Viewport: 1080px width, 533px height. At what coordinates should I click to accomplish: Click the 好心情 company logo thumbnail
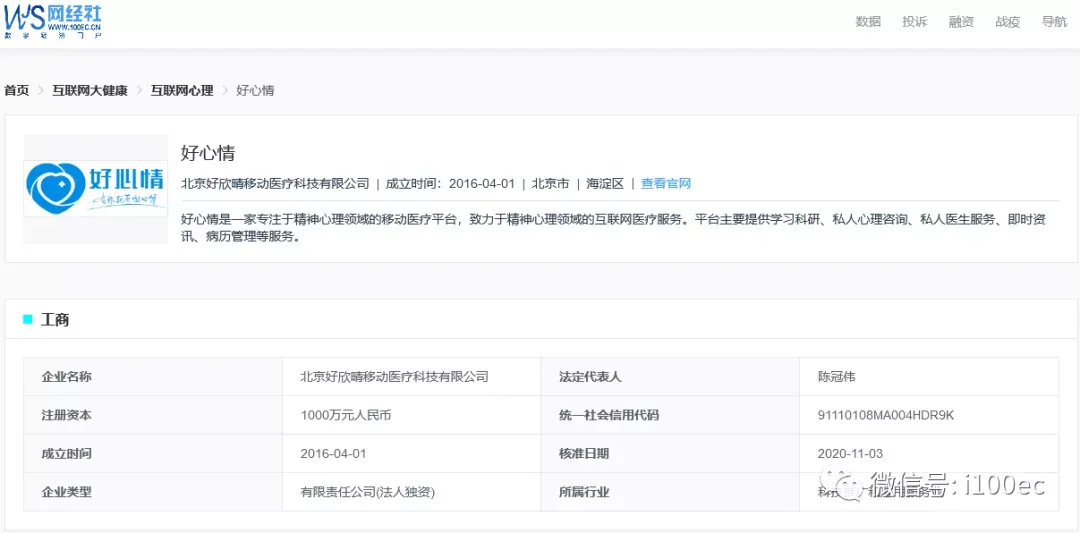(x=96, y=189)
